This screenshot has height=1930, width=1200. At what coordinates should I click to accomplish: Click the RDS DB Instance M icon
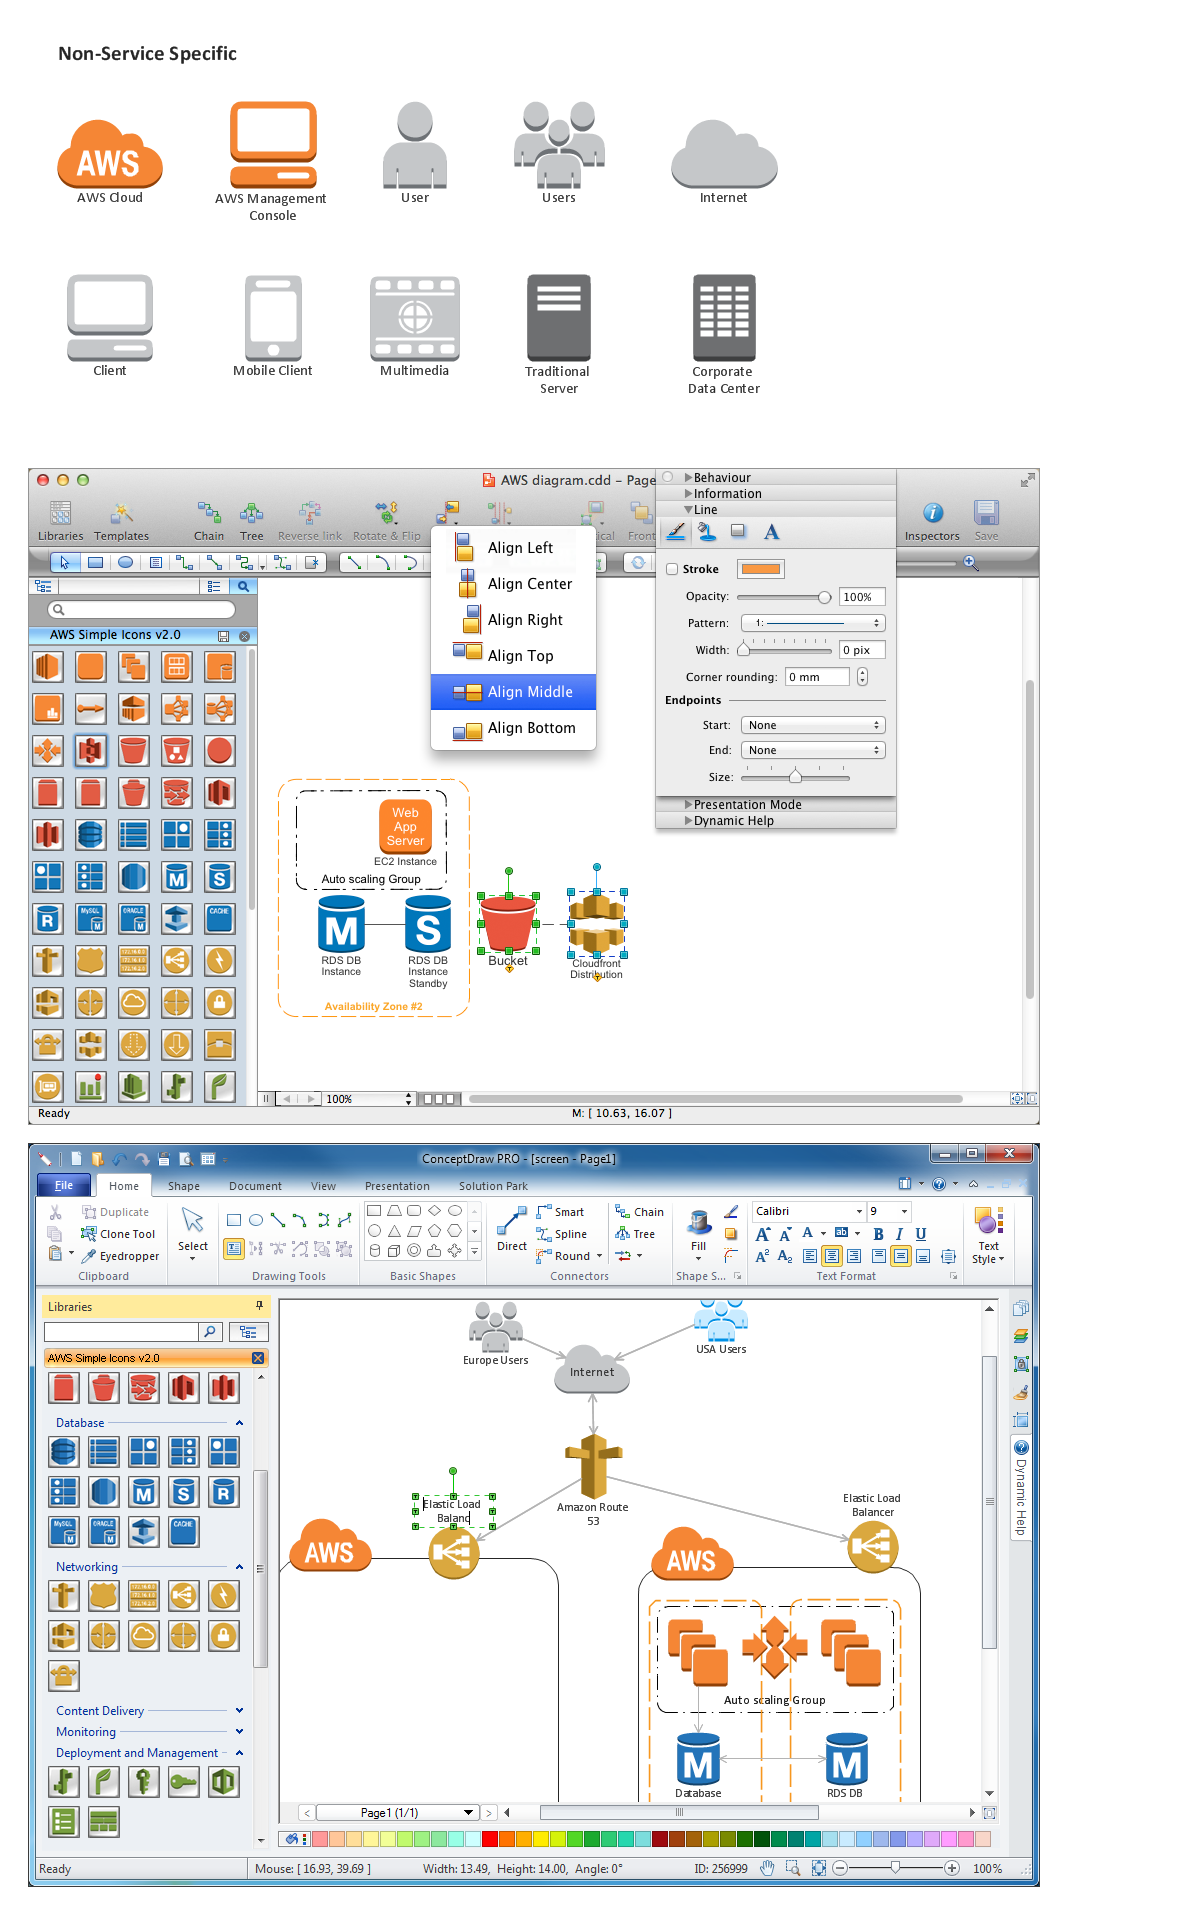click(x=341, y=923)
